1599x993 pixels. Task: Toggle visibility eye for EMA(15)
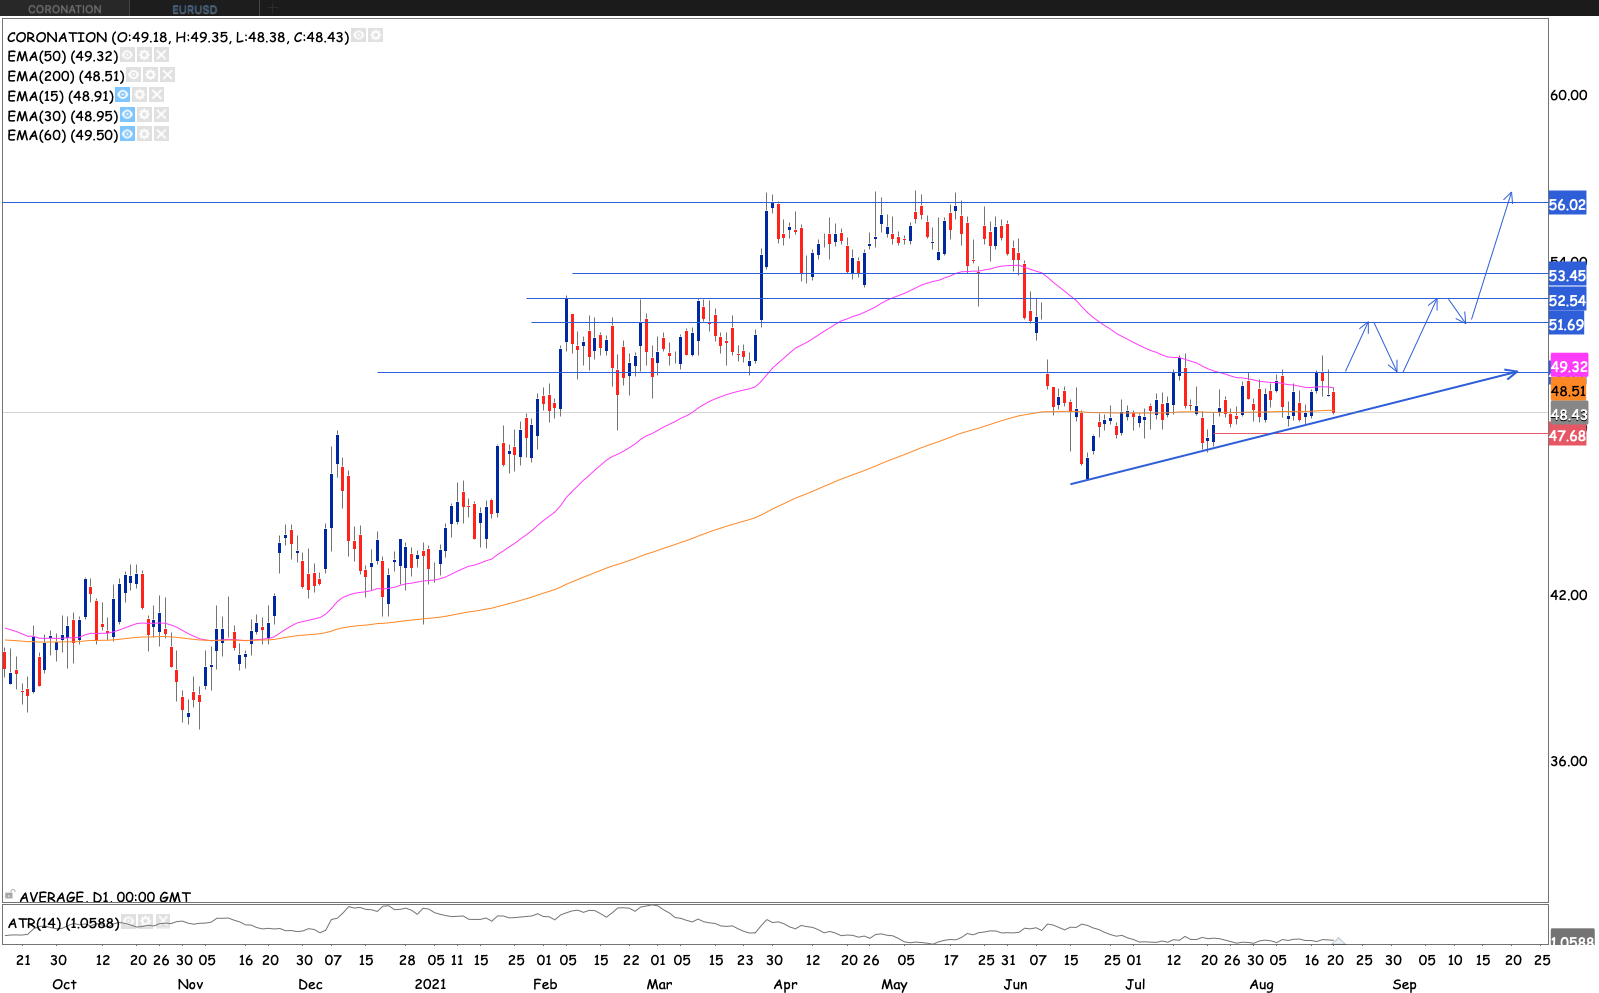pos(122,95)
